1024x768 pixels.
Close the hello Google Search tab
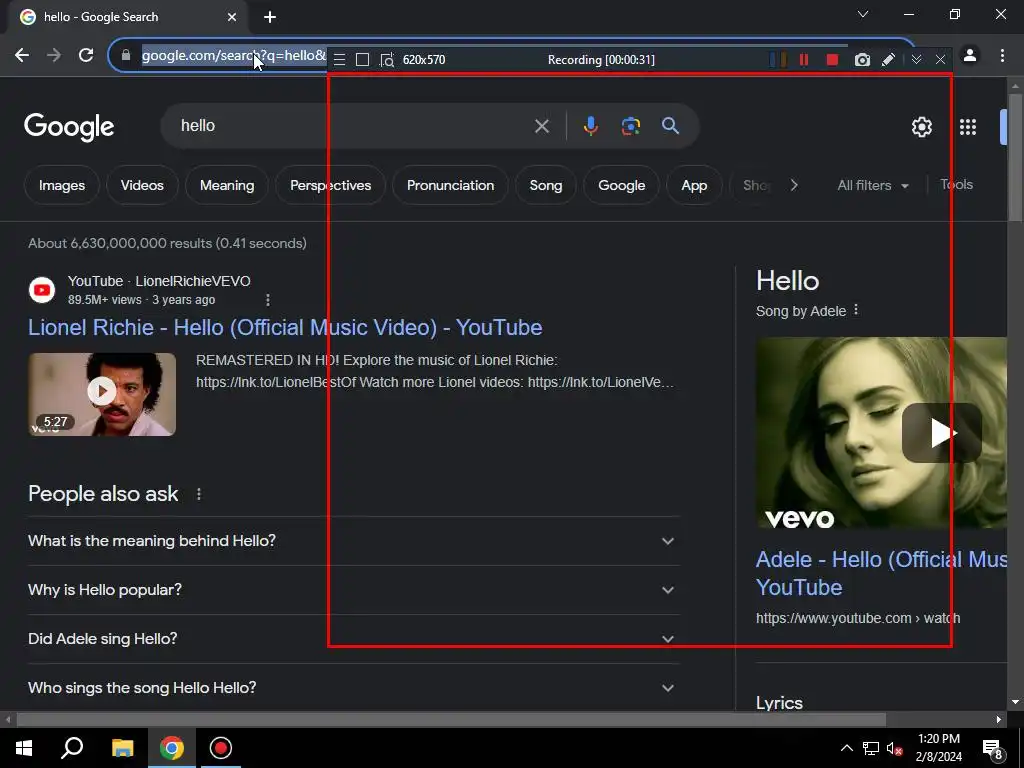(232, 17)
